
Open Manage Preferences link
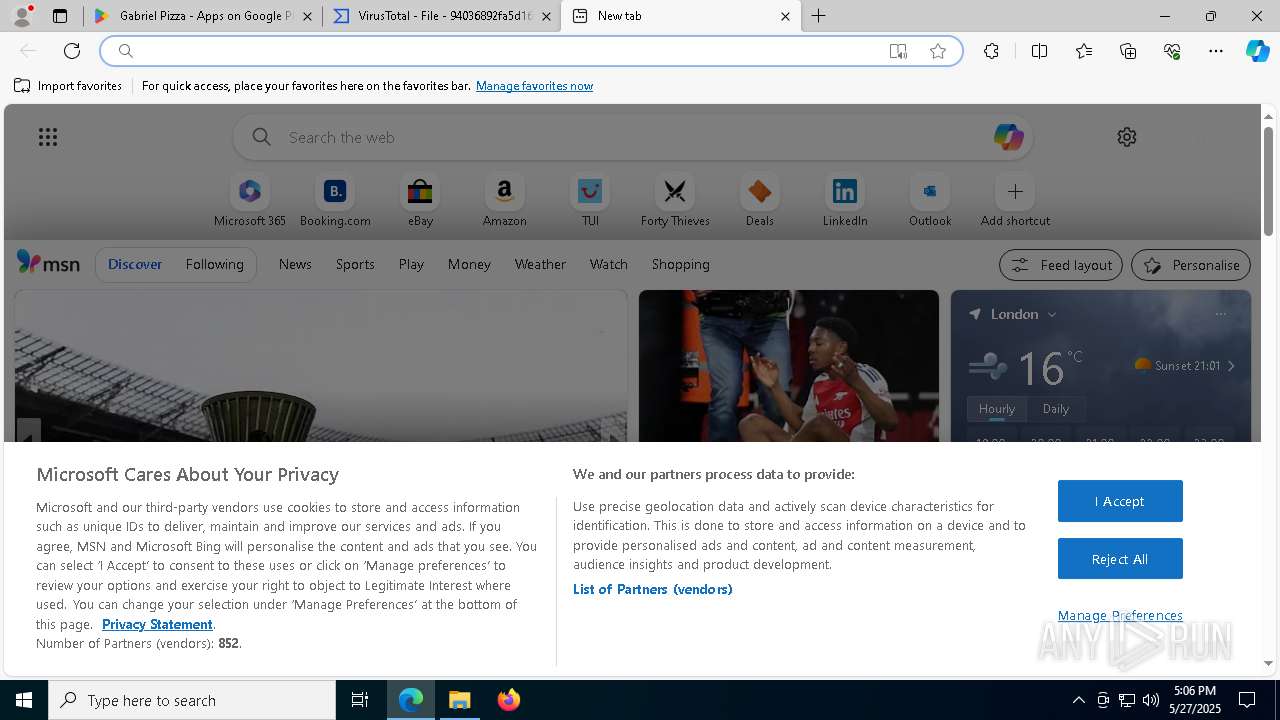pos(1120,615)
